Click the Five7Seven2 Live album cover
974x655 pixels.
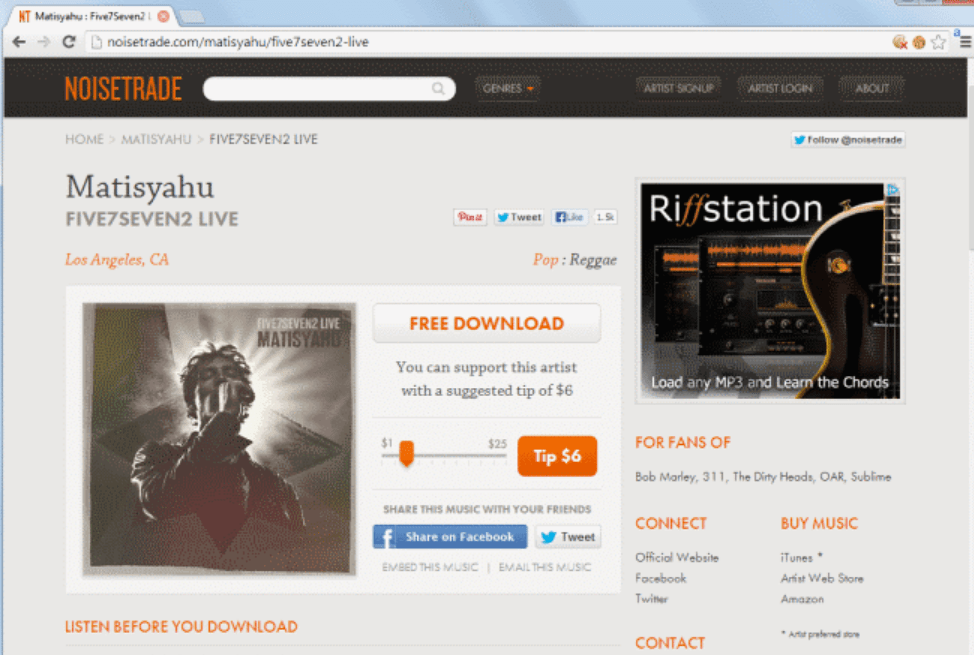[219, 439]
